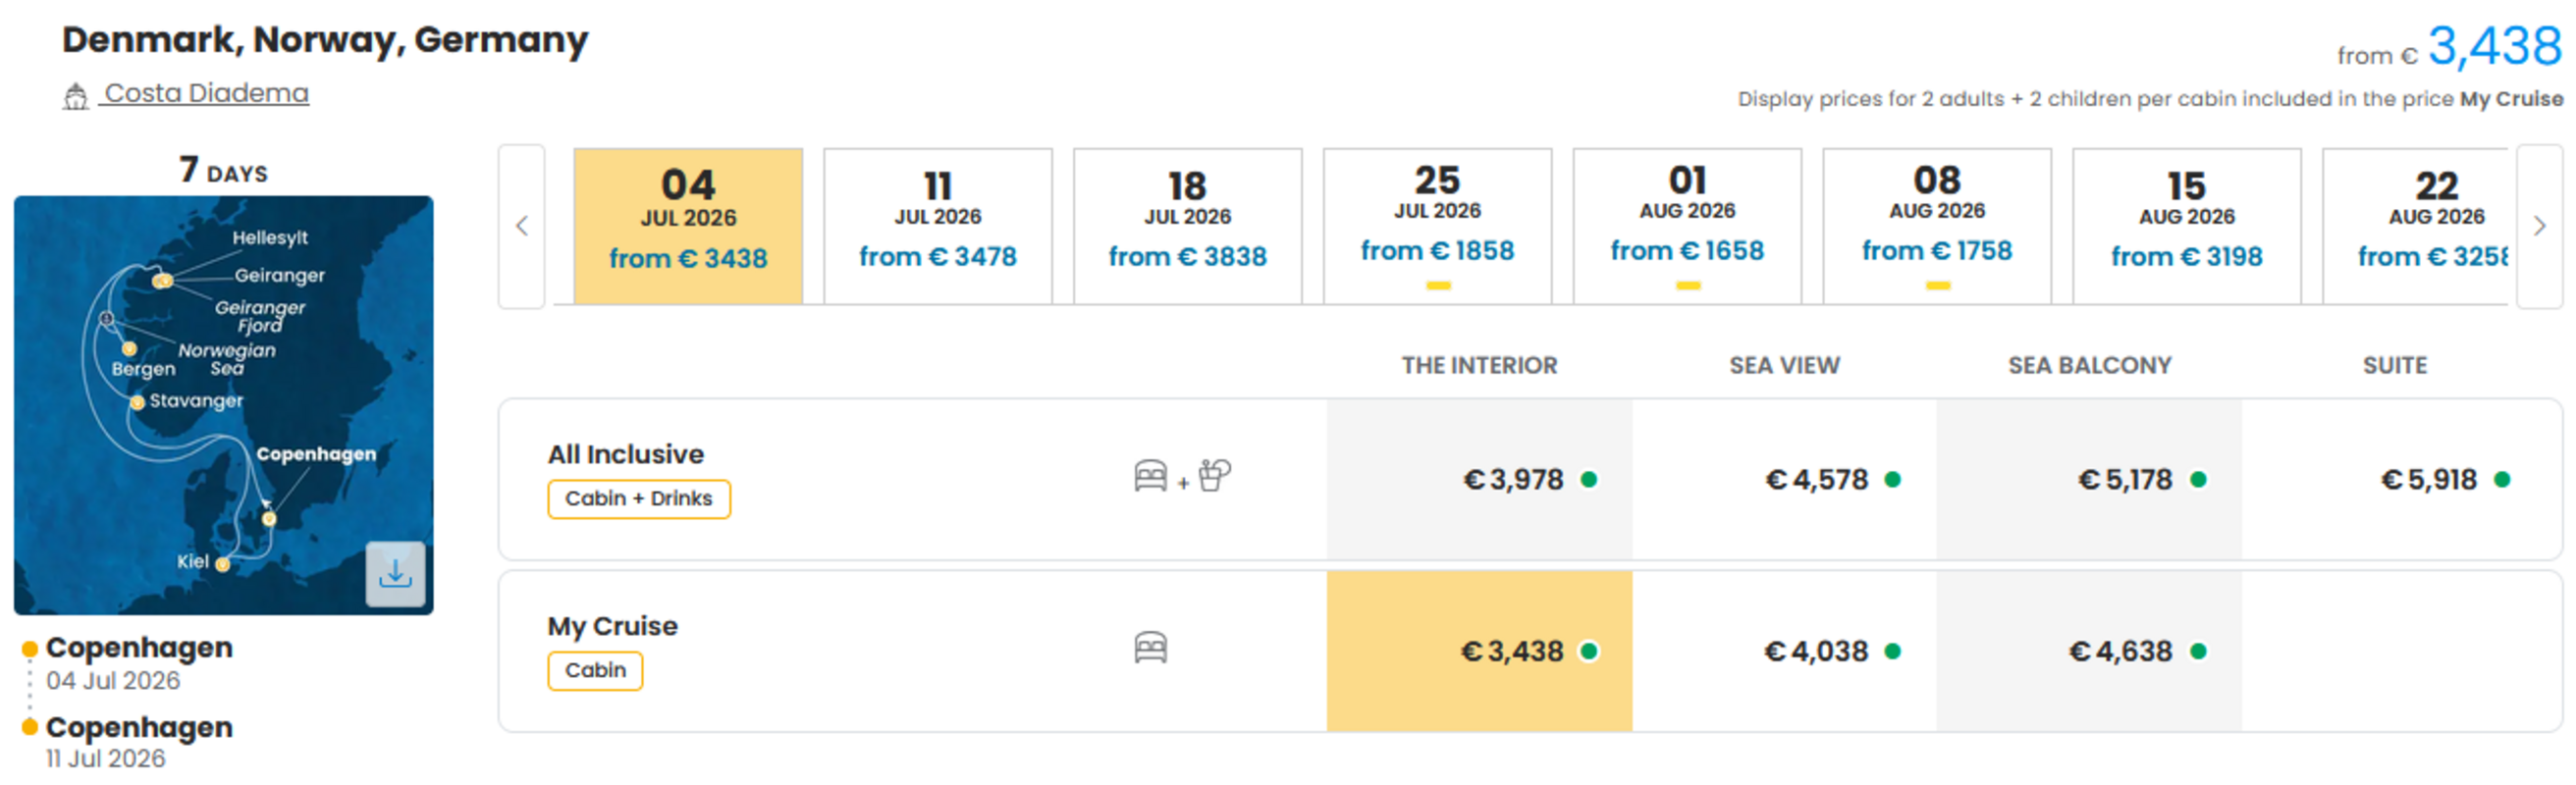The image size is (2576, 785).
Task: Click green availability dot beside €5,918 suite
Action: (x=2501, y=479)
